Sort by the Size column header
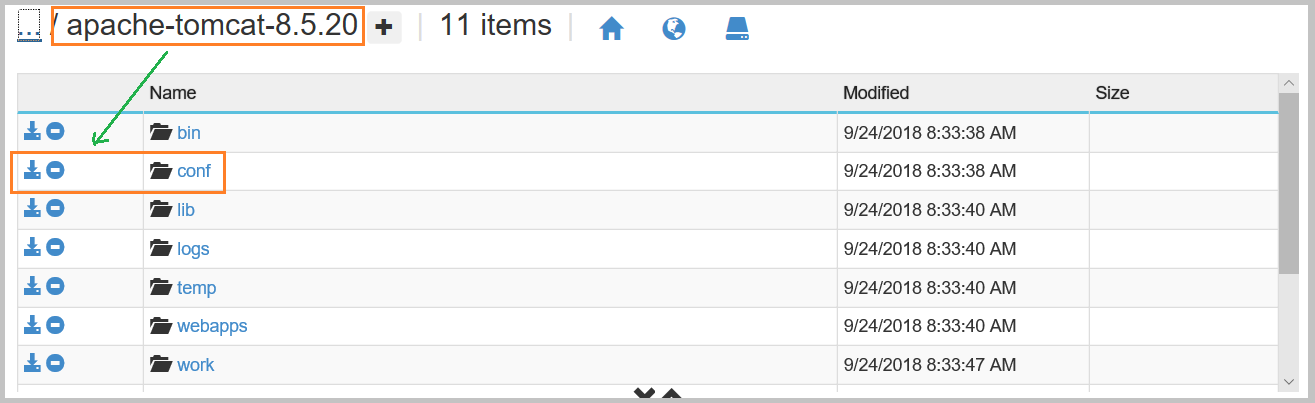This screenshot has width=1315, height=403. pos(1112,93)
